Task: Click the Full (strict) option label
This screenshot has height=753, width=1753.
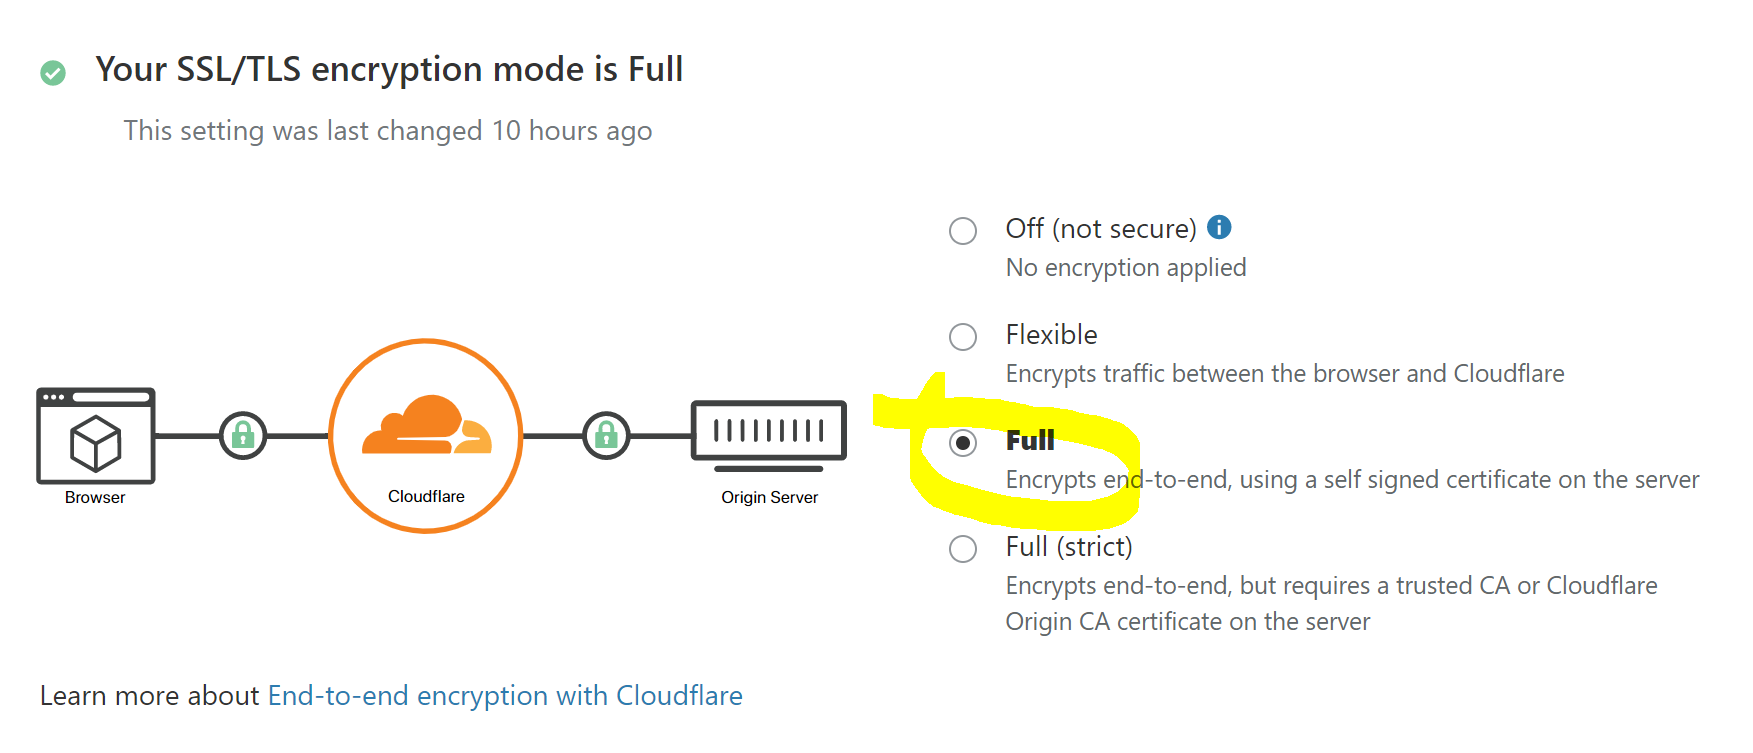Action: 1068,547
